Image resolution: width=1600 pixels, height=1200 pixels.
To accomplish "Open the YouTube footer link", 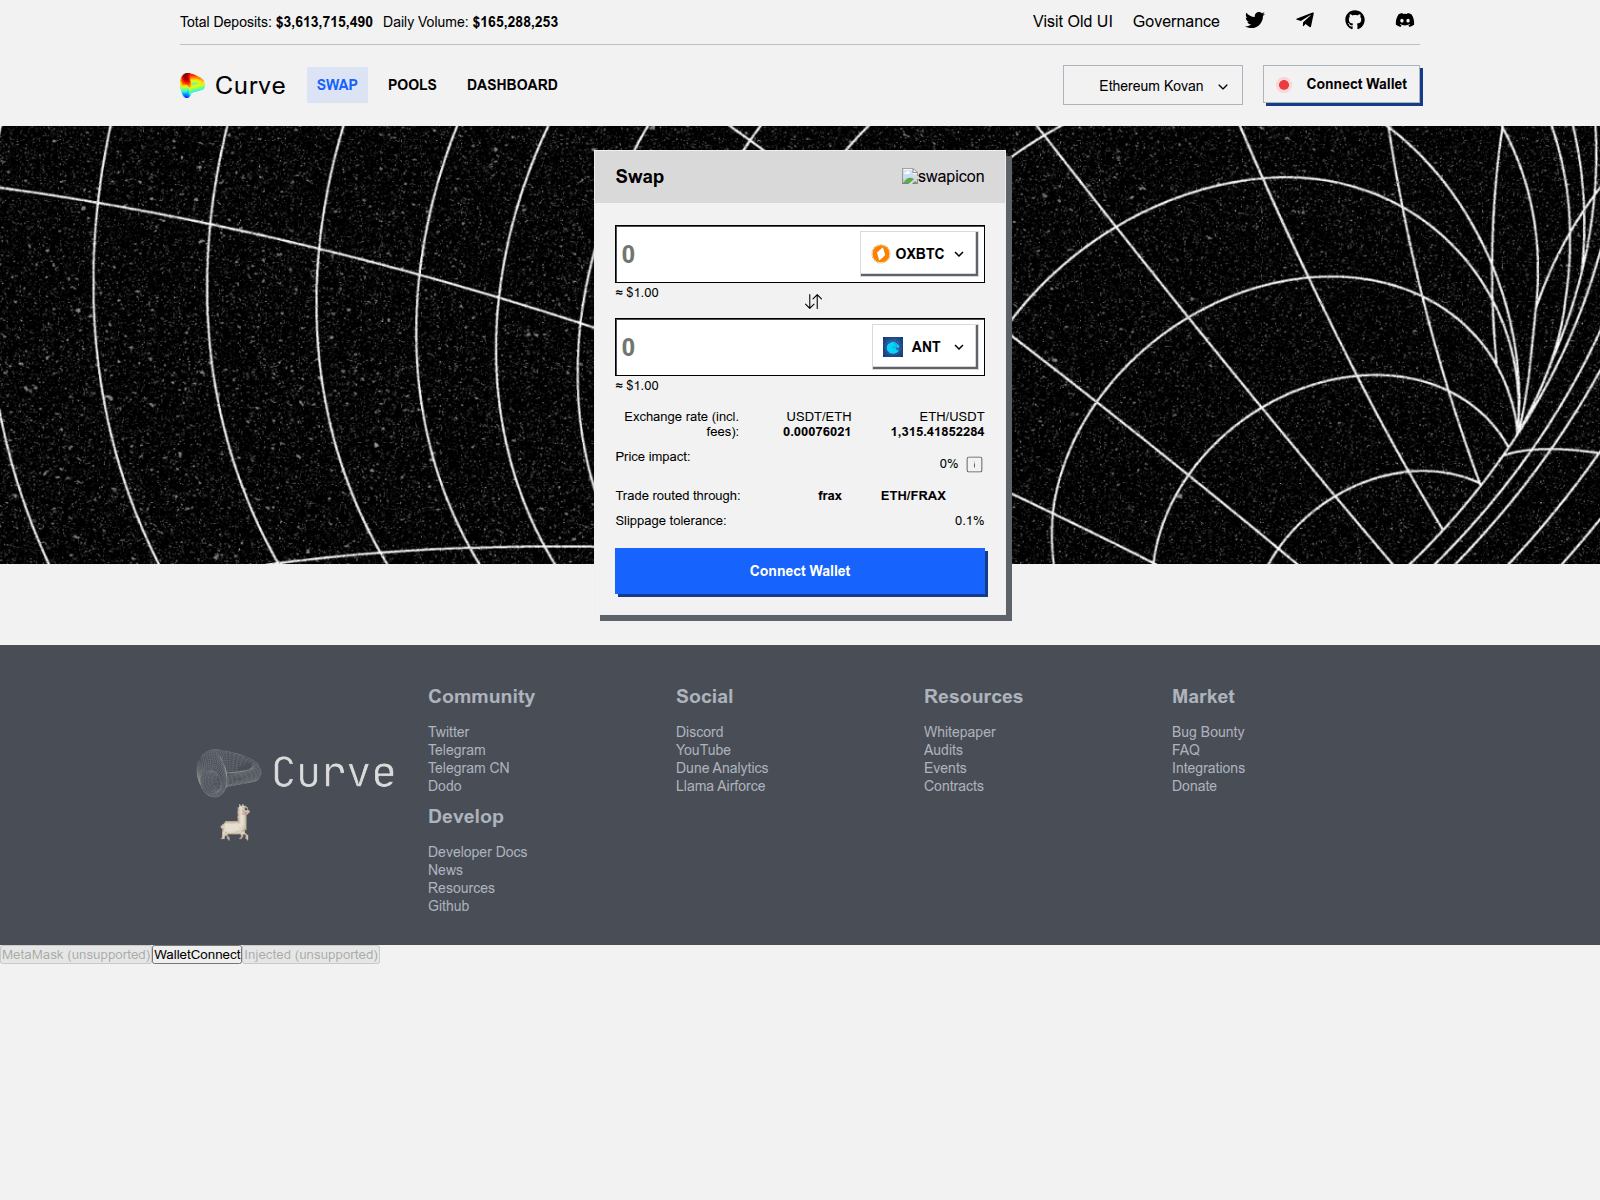I will (x=703, y=750).
